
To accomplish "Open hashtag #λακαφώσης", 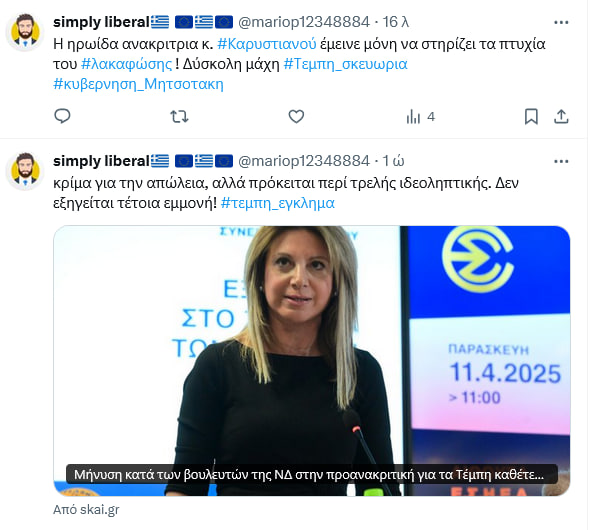I will click(126, 64).
